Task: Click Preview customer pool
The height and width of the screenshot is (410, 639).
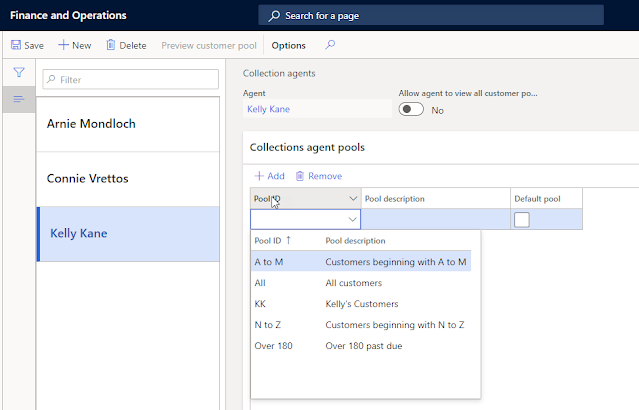Action: 209,45
